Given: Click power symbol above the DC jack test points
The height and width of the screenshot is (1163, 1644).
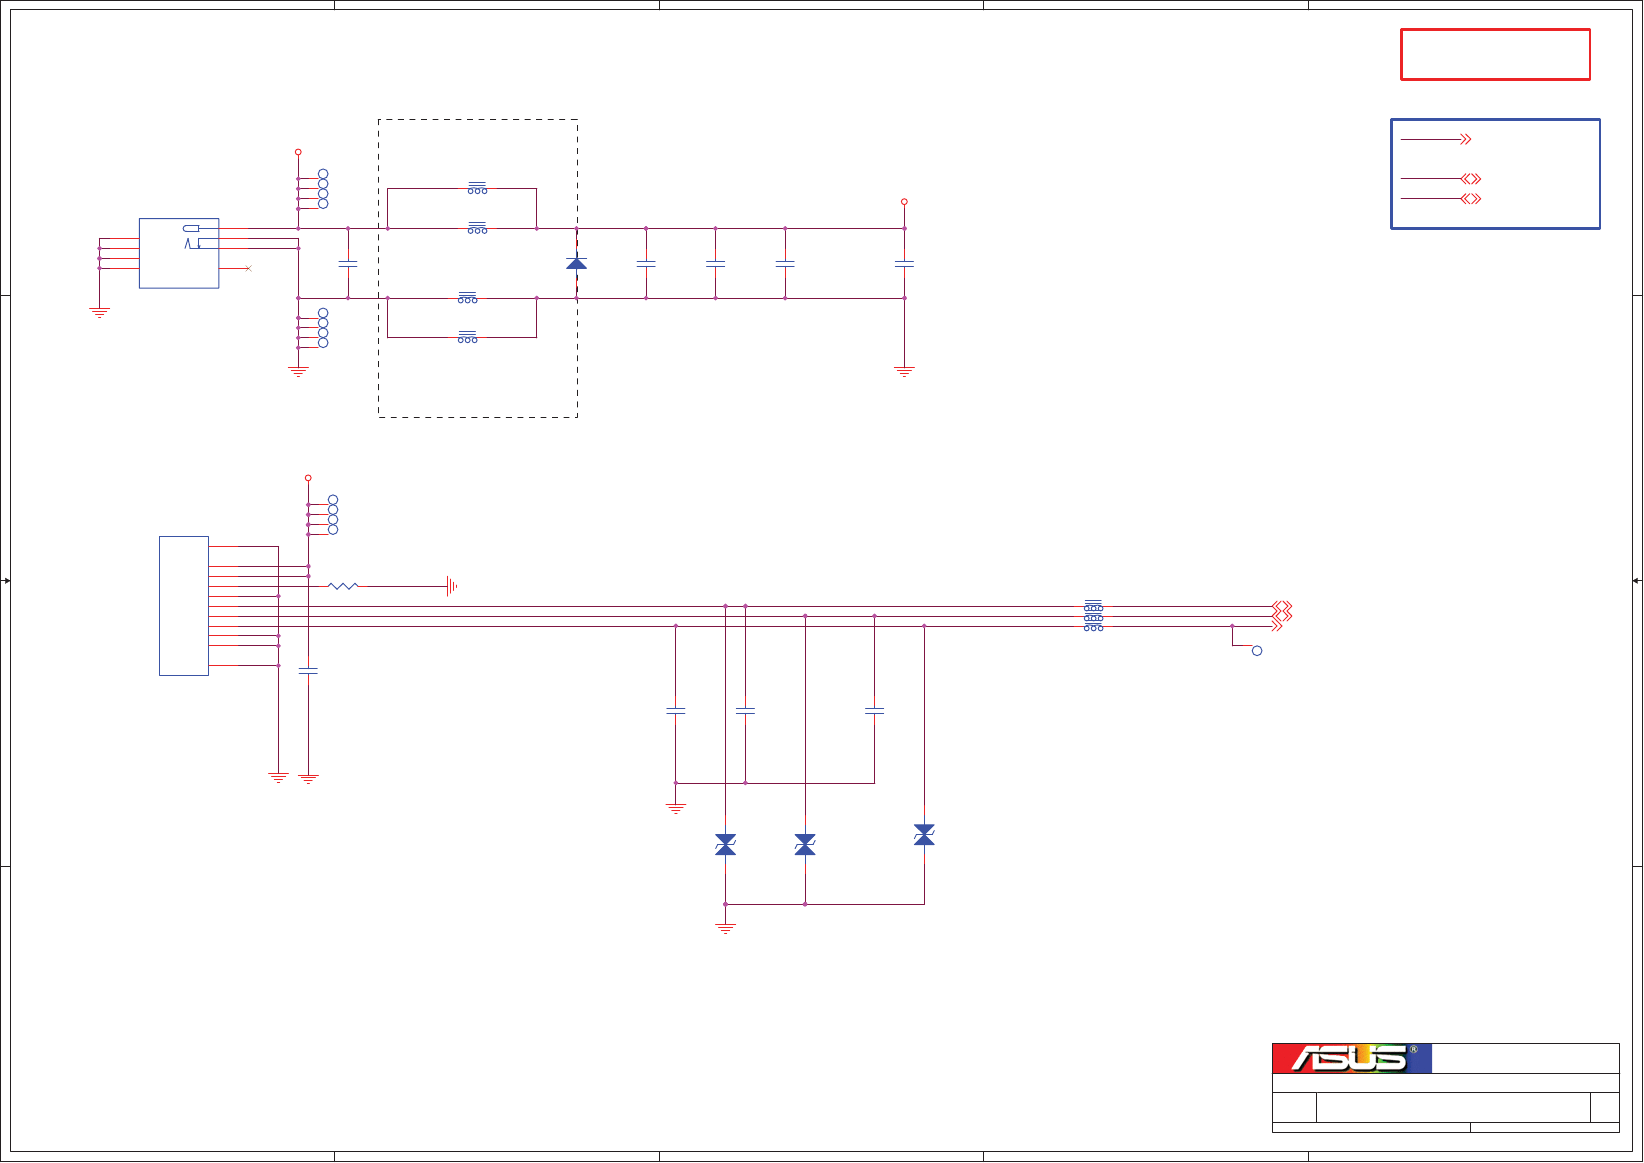Looking at the screenshot, I should pos(298,152).
